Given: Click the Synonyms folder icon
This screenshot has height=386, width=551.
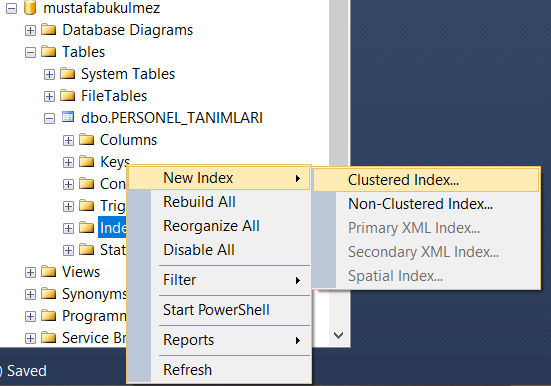Looking at the screenshot, I should (48, 293).
